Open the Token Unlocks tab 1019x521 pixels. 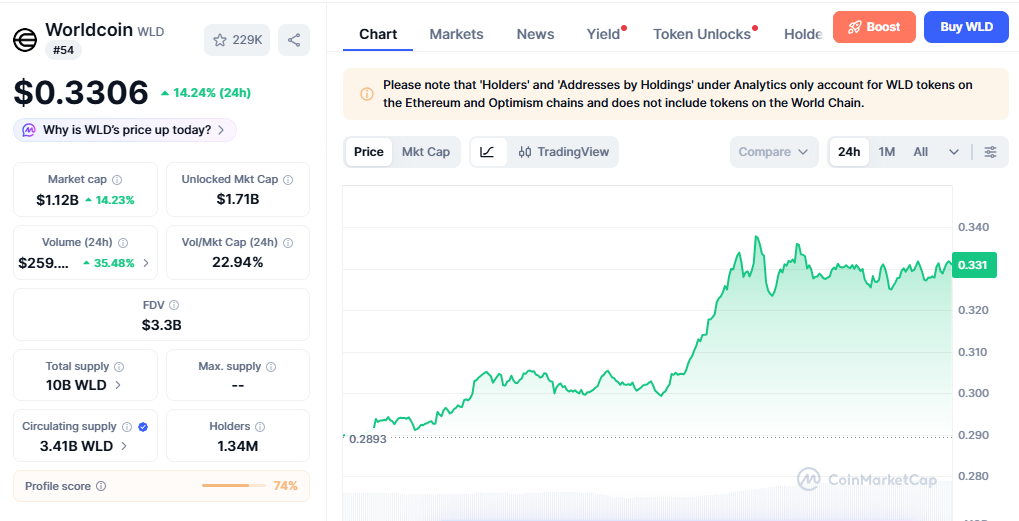pyautogui.click(x=702, y=34)
